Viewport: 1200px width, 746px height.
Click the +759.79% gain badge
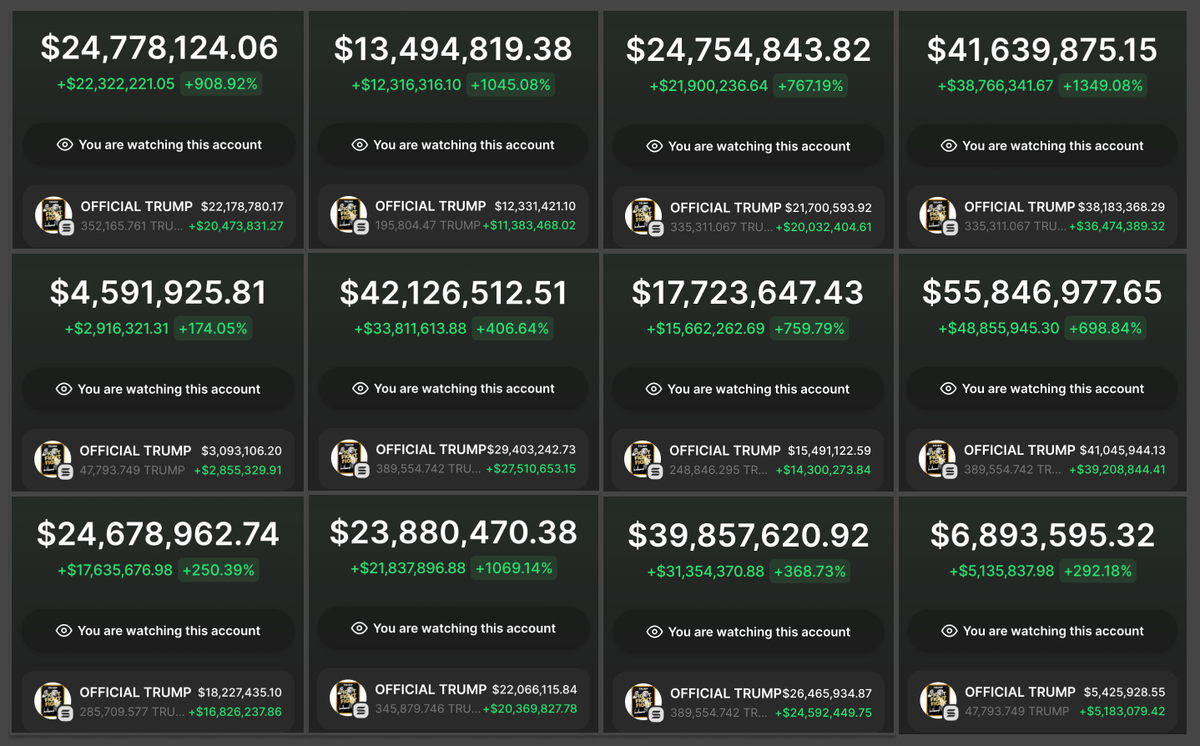pos(809,328)
